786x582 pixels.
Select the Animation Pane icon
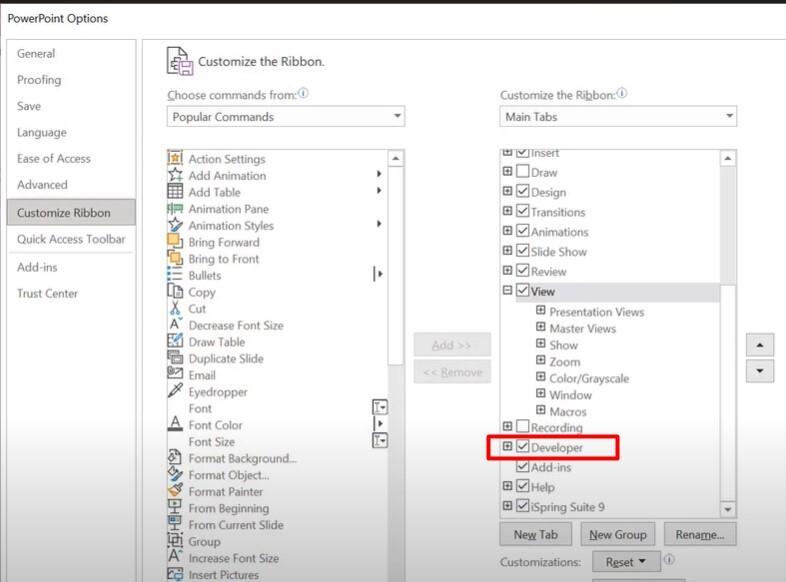(x=175, y=208)
